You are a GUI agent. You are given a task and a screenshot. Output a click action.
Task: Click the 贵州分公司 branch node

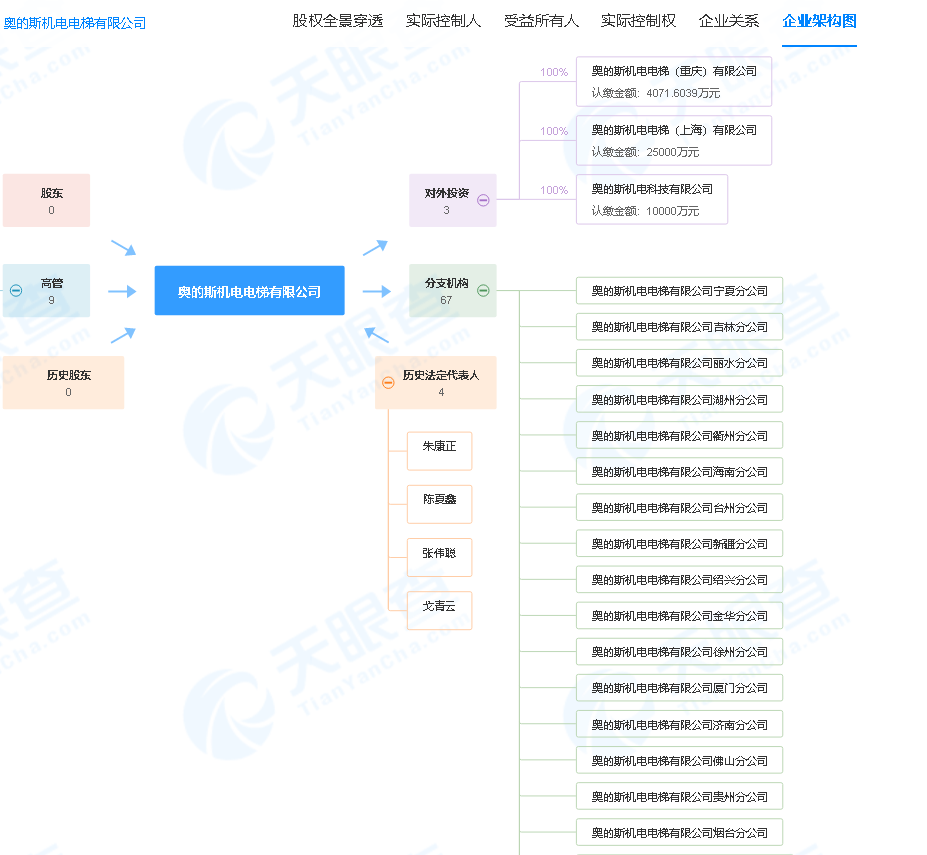(679, 797)
